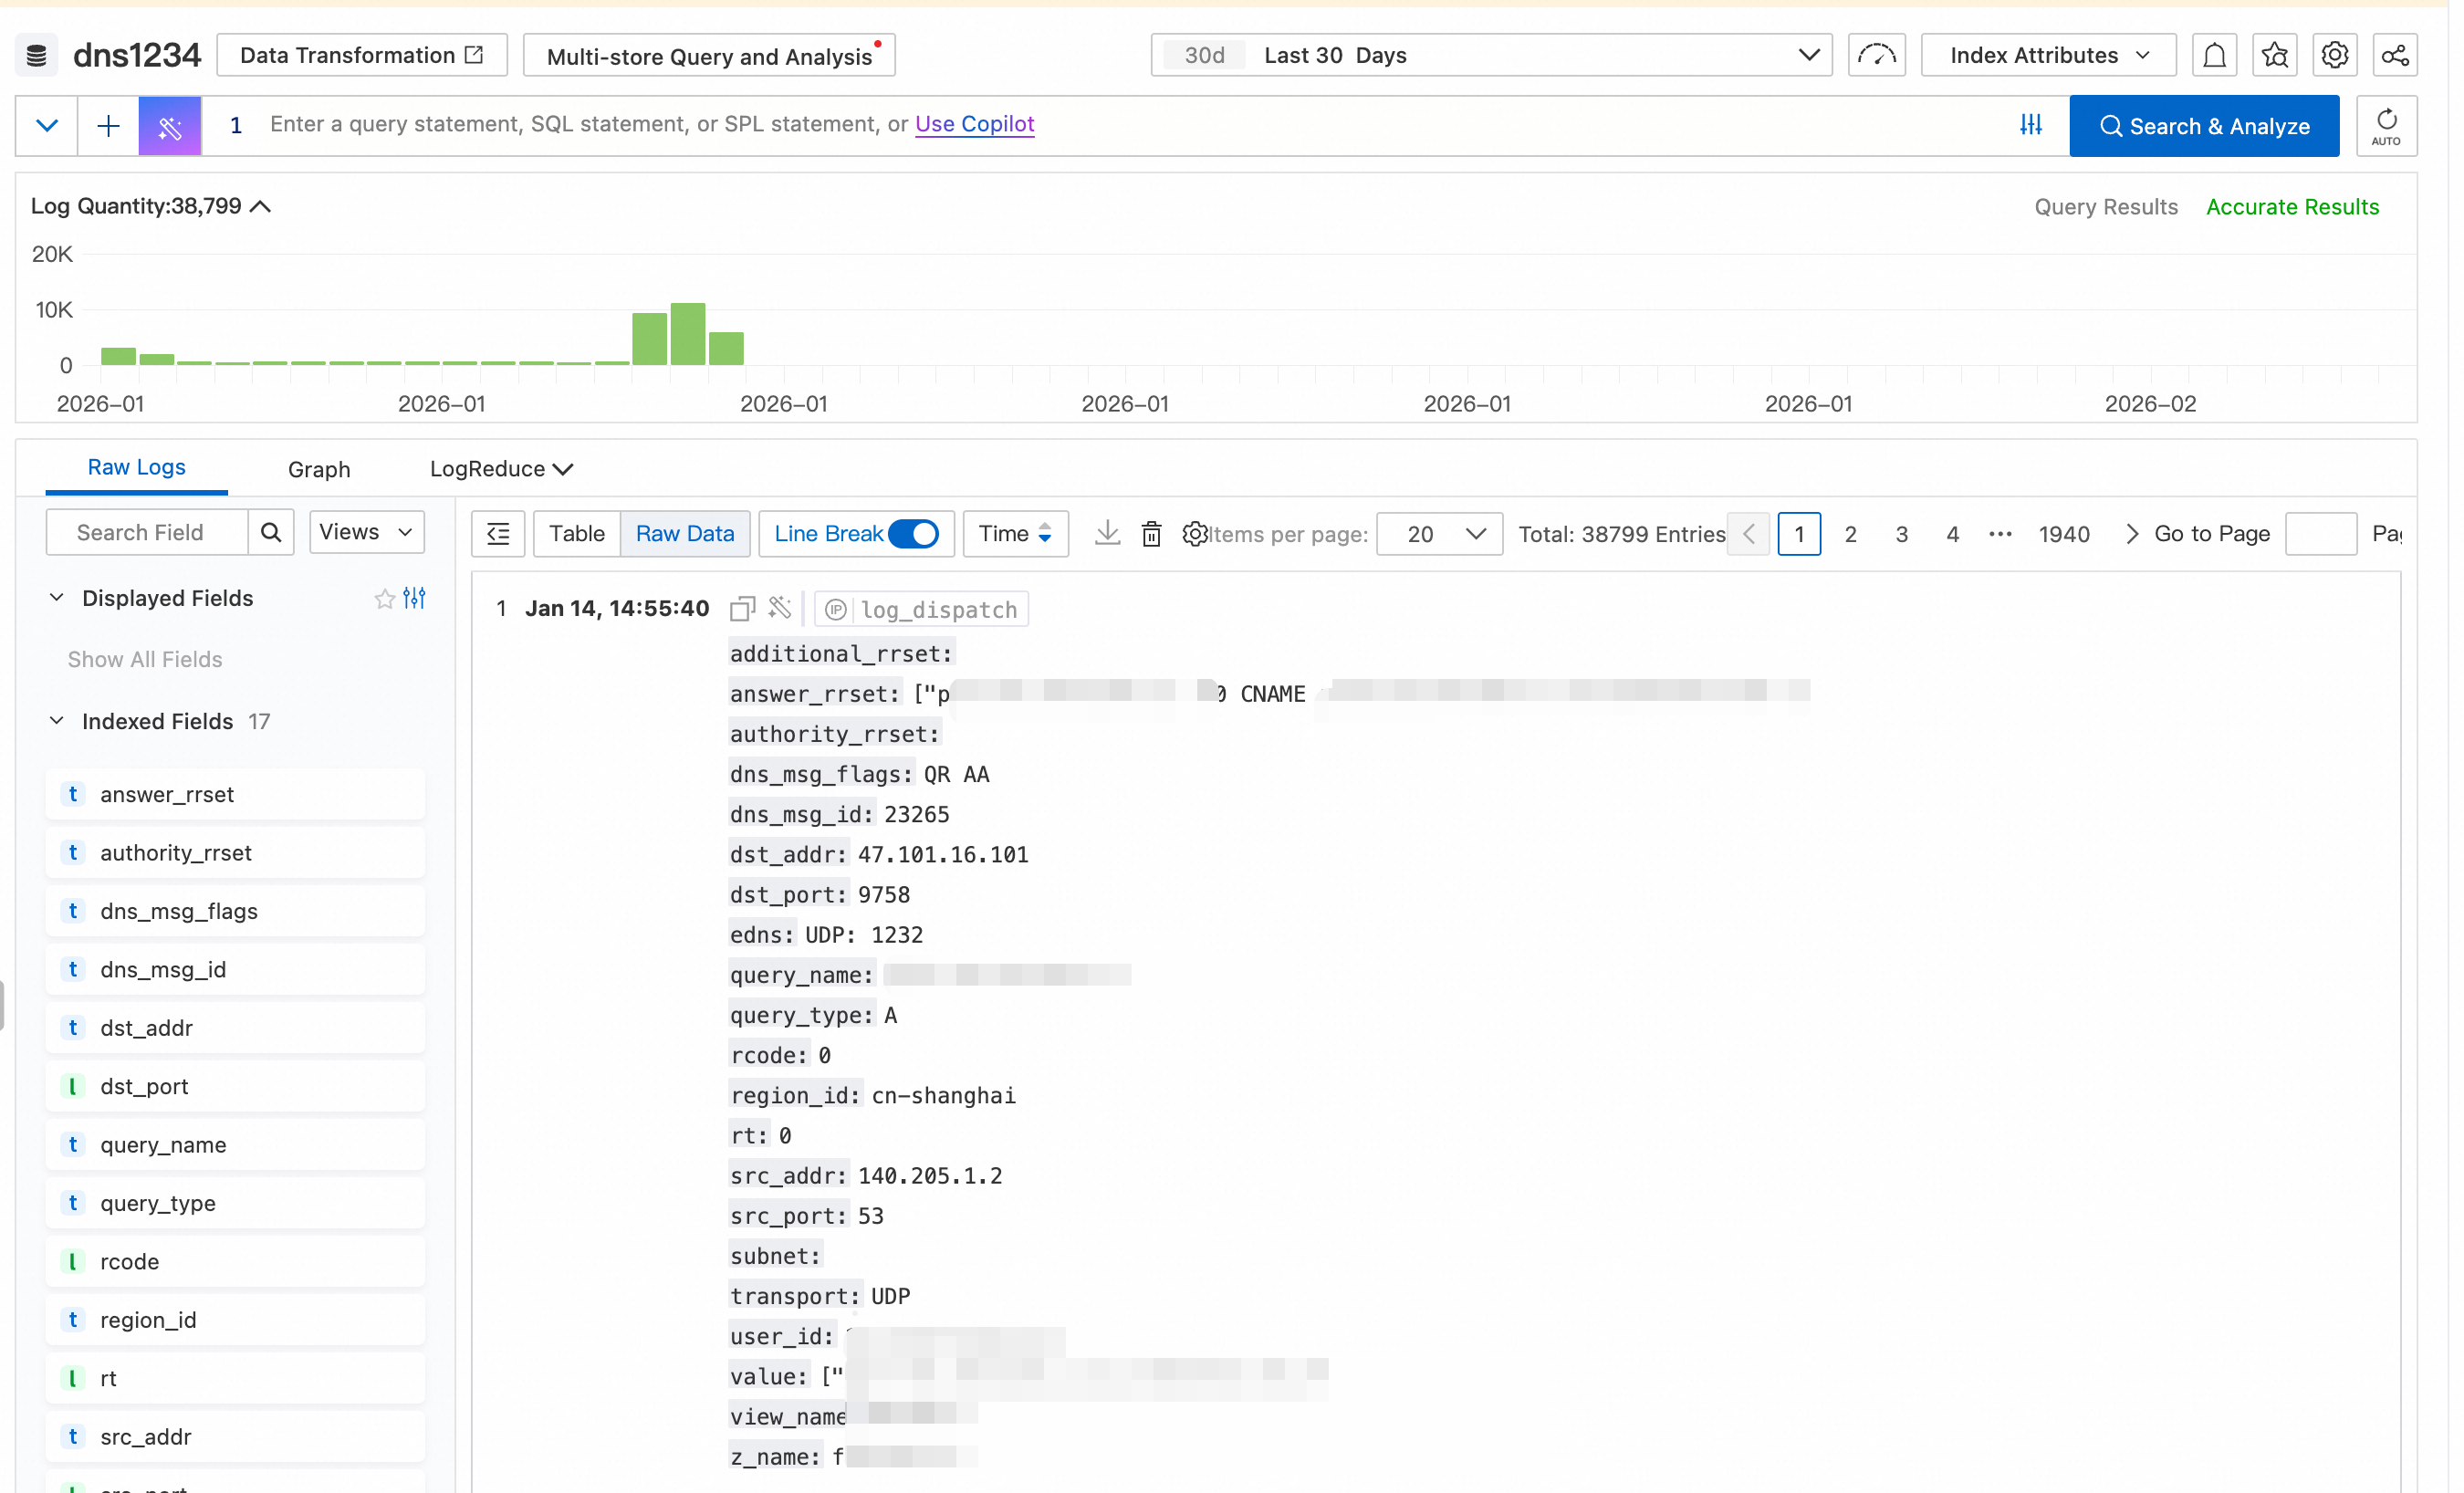The height and width of the screenshot is (1493, 2464).
Task: Click the purple Copilot wand icon
Action: tap(170, 126)
